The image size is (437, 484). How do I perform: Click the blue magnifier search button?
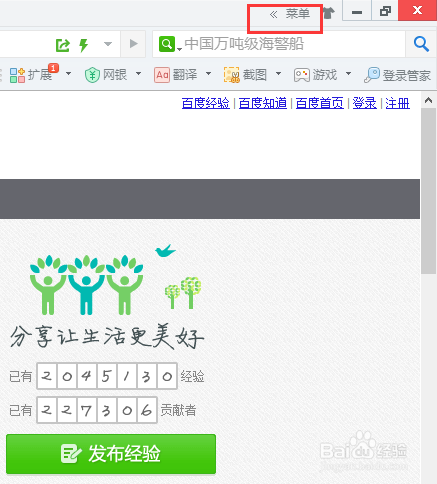pyautogui.click(x=421, y=44)
